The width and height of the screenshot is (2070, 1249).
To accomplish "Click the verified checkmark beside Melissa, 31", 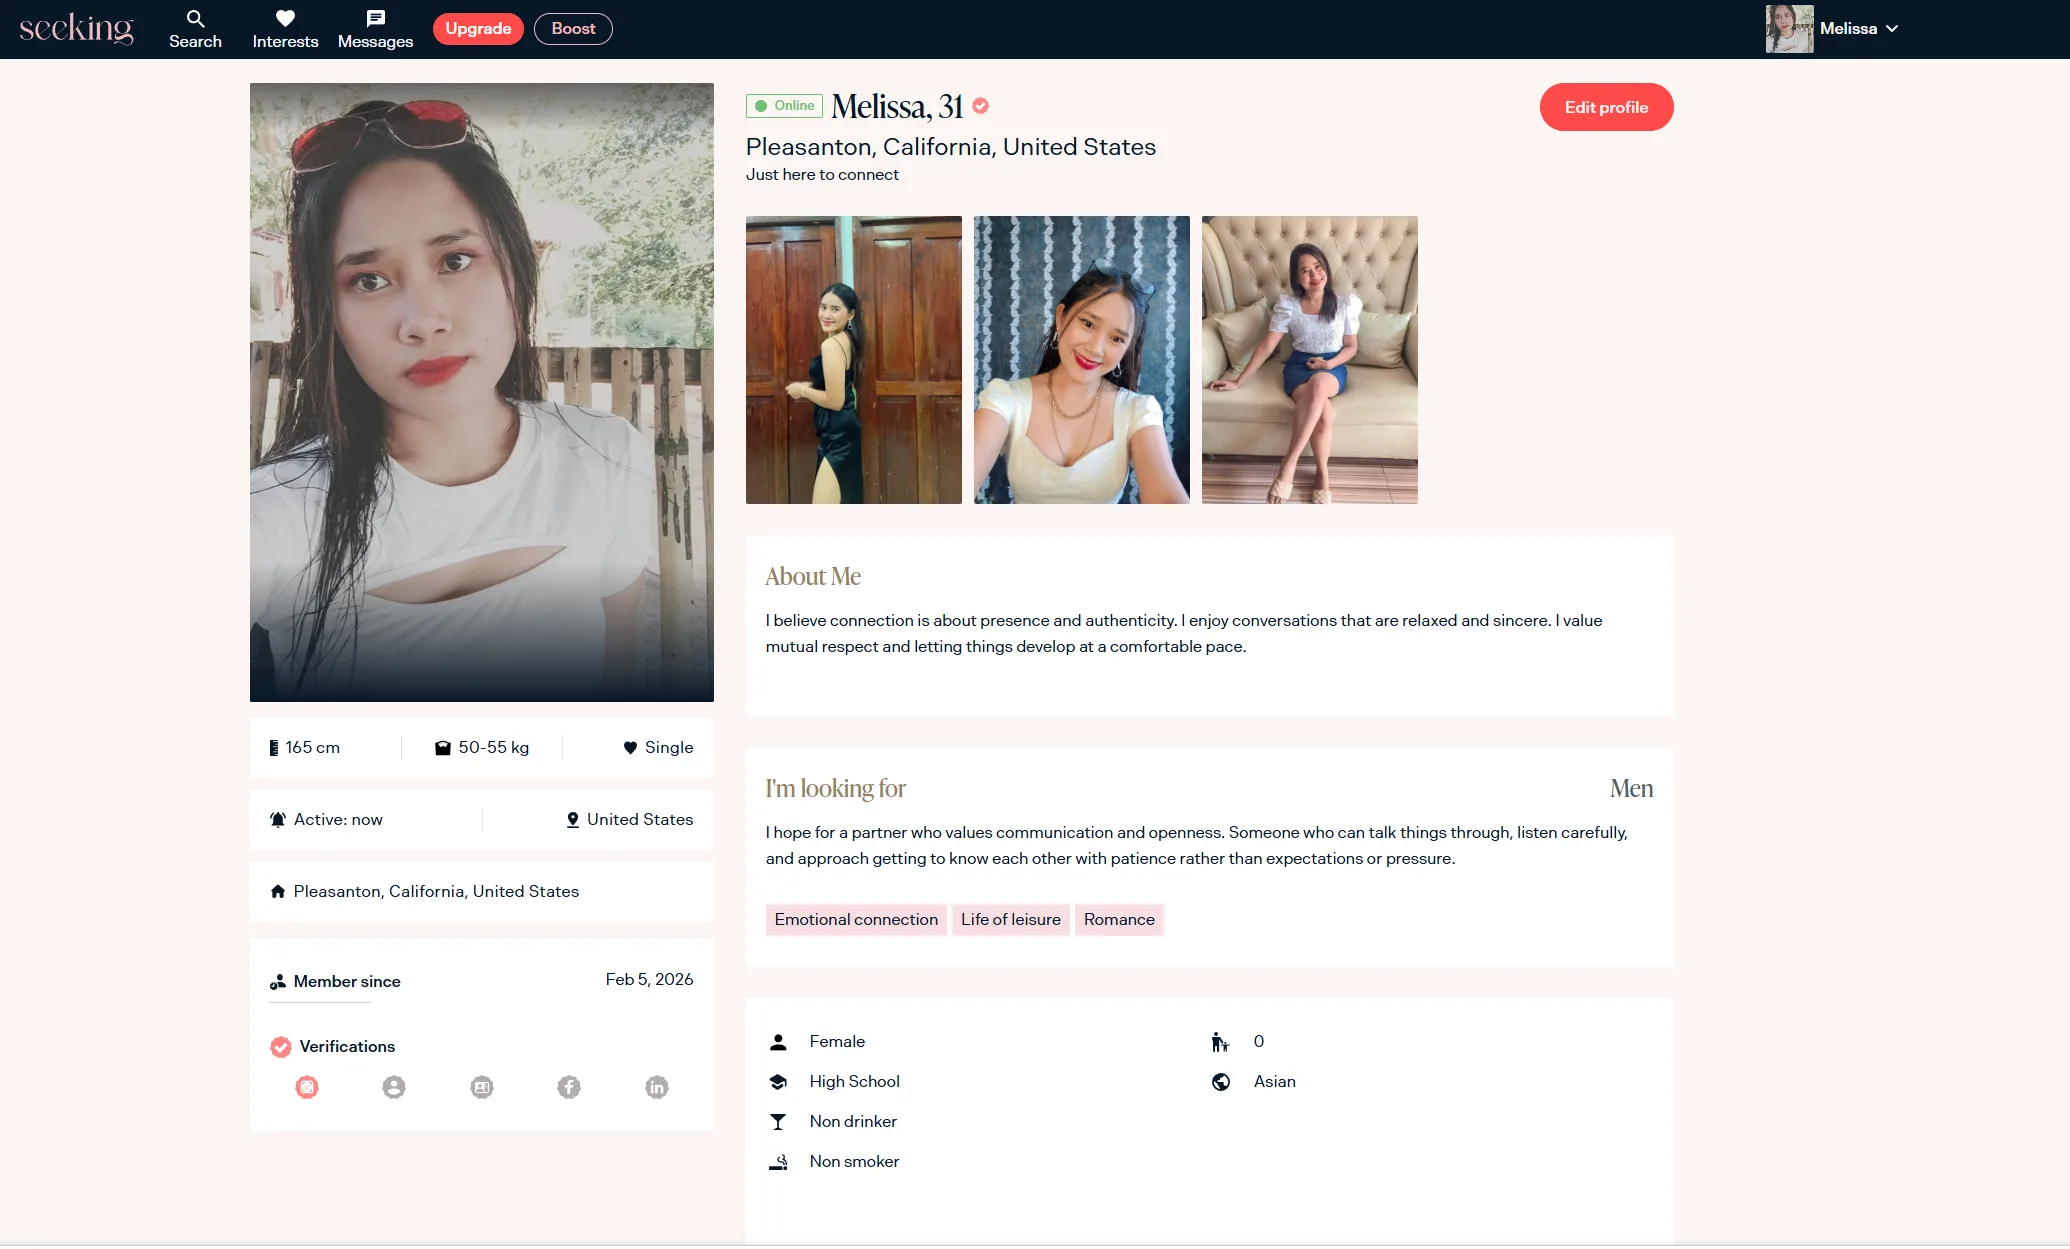I will 981,106.
